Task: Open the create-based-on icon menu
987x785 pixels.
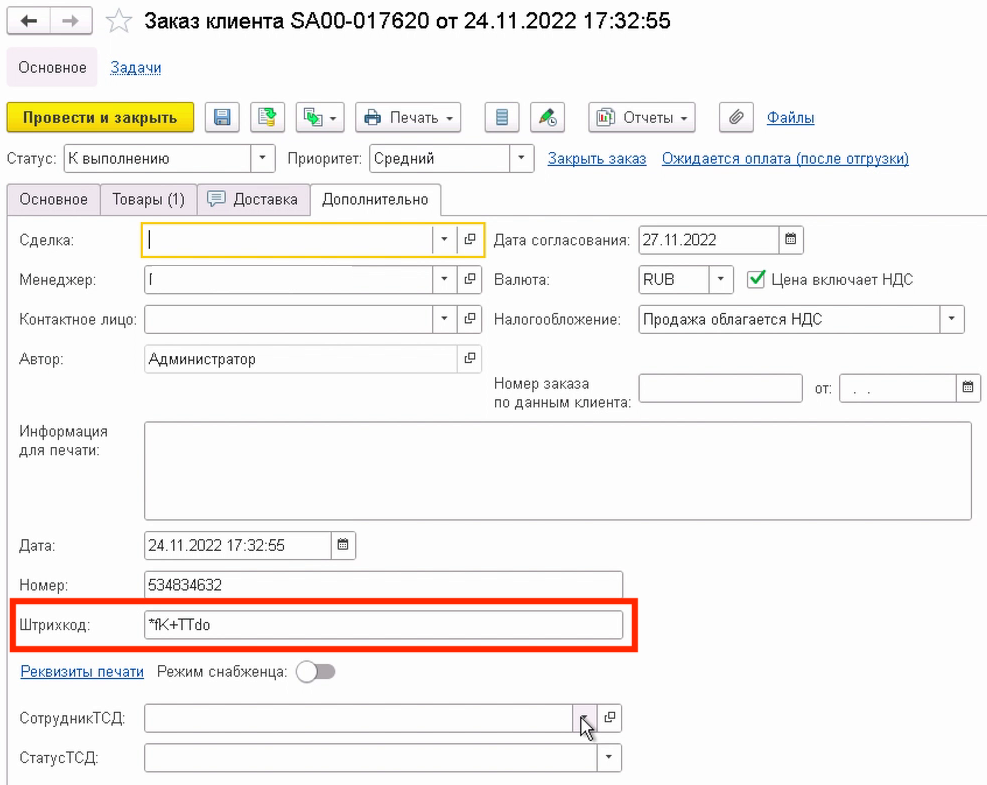Action: (320, 117)
